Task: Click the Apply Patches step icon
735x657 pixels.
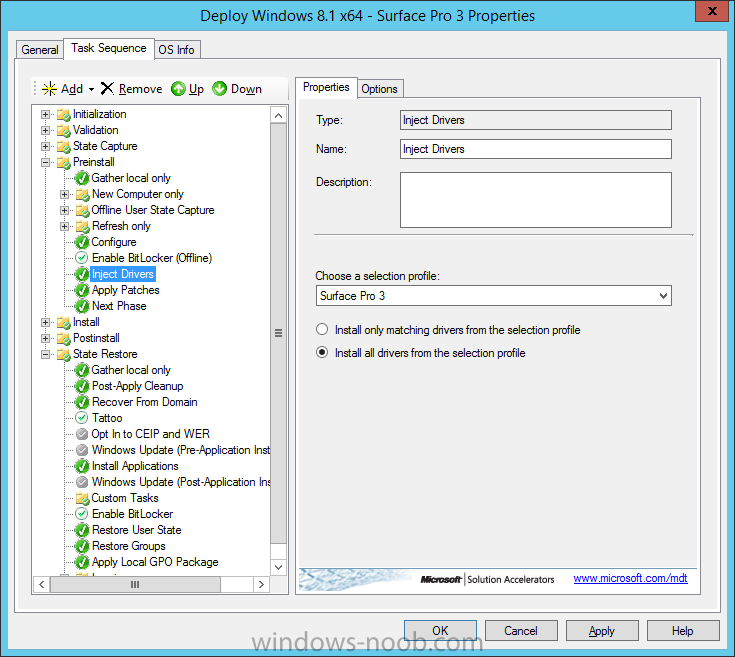Action: (x=82, y=290)
